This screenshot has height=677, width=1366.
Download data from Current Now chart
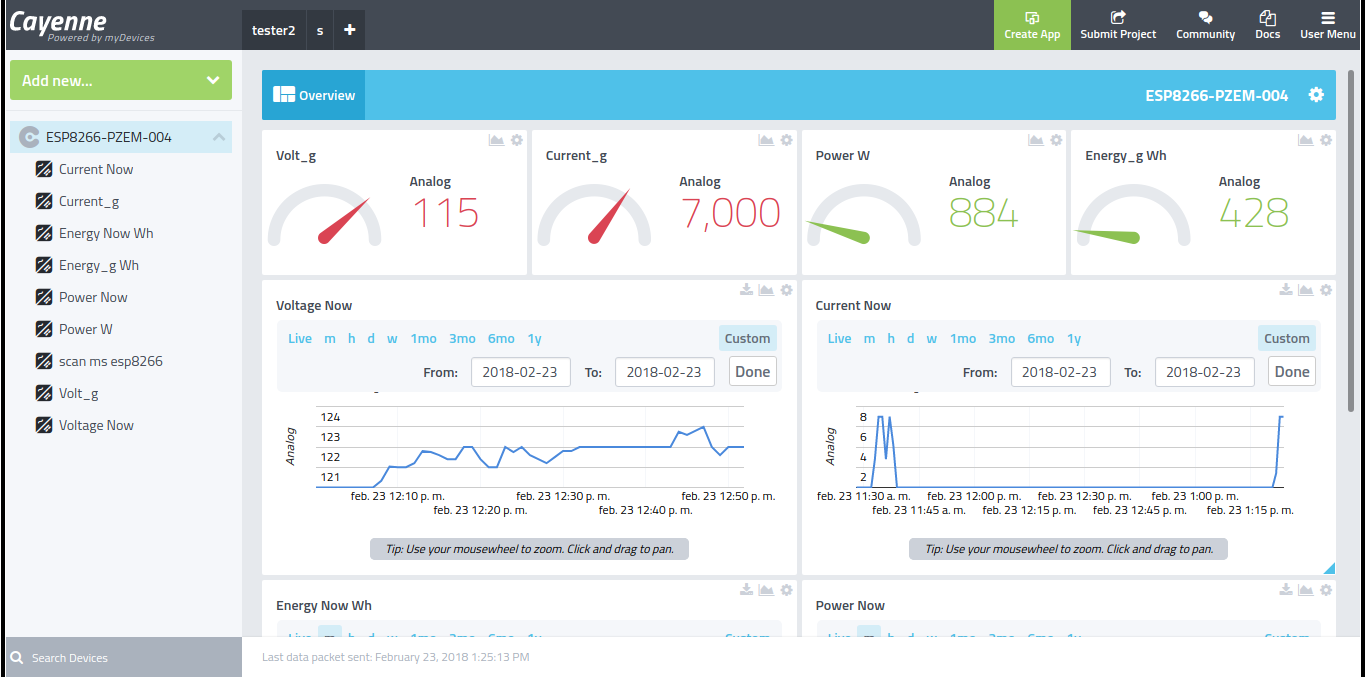[1286, 290]
